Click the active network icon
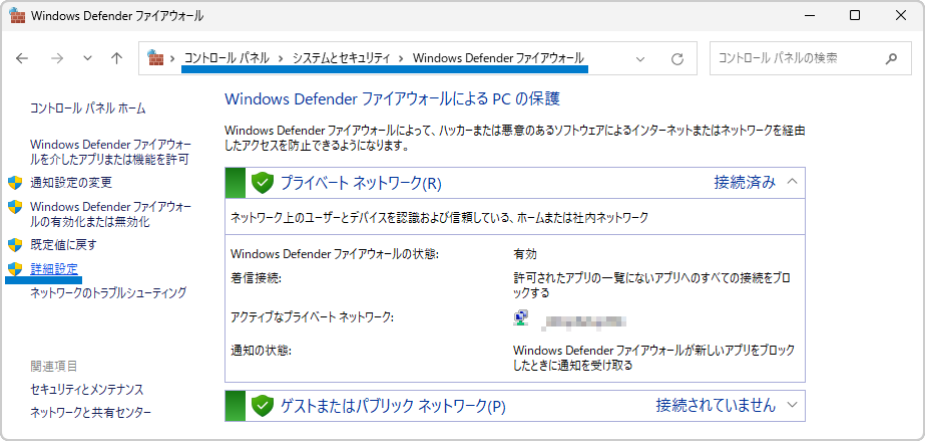Image resolution: width=925 pixels, height=441 pixels. coord(521,318)
